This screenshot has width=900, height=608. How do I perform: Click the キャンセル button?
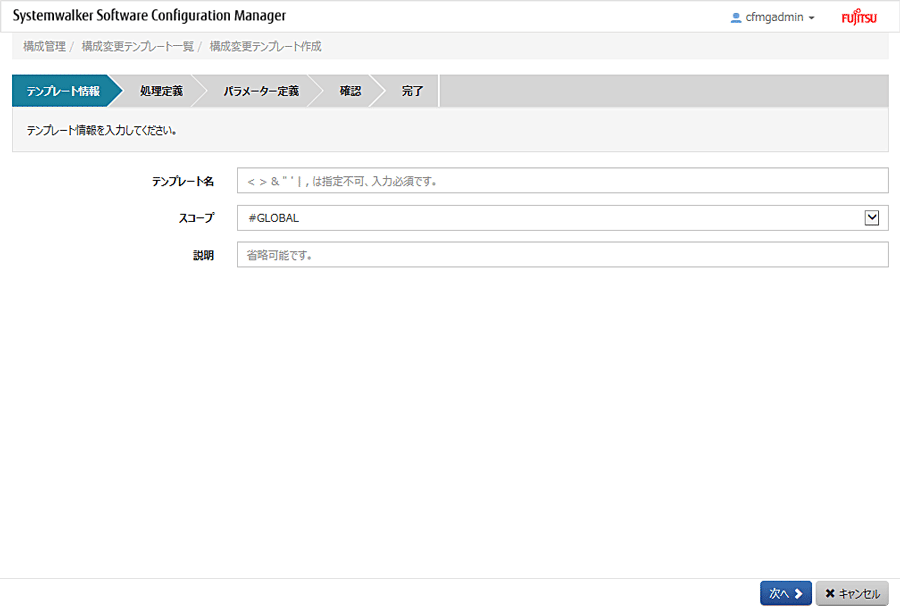point(852,594)
